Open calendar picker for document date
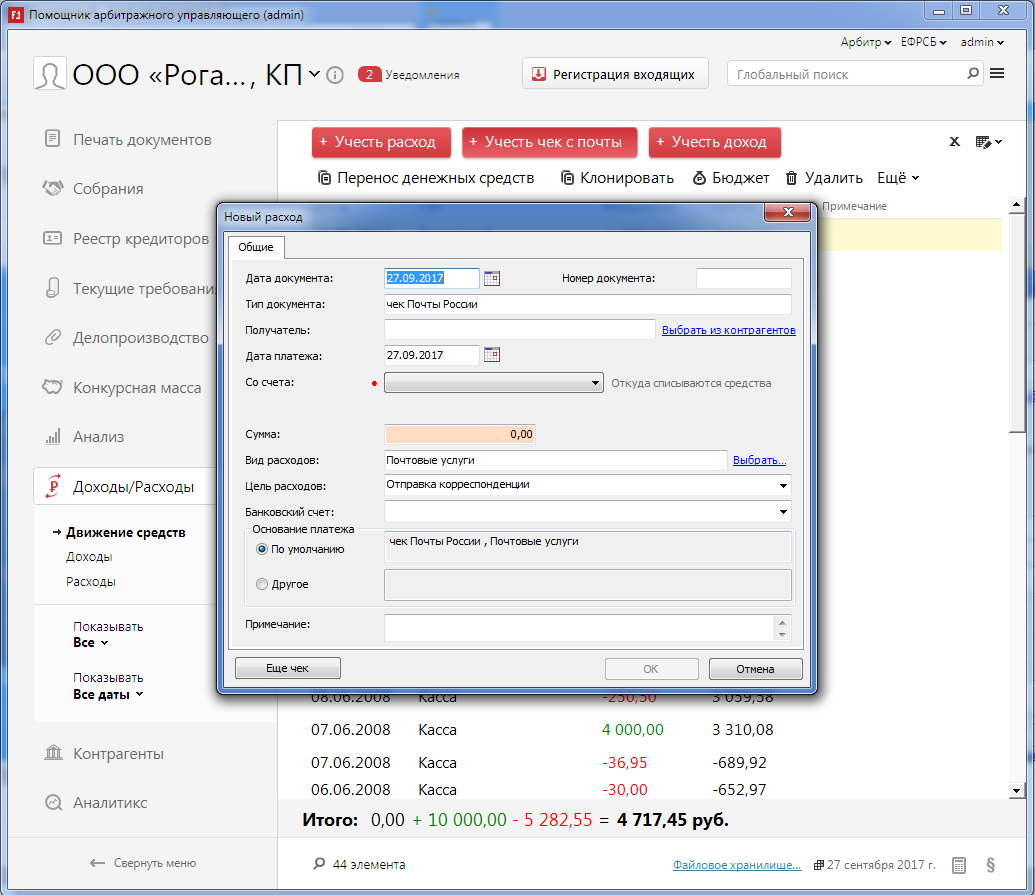The height and width of the screenshot is (895, 1035). 491,278
